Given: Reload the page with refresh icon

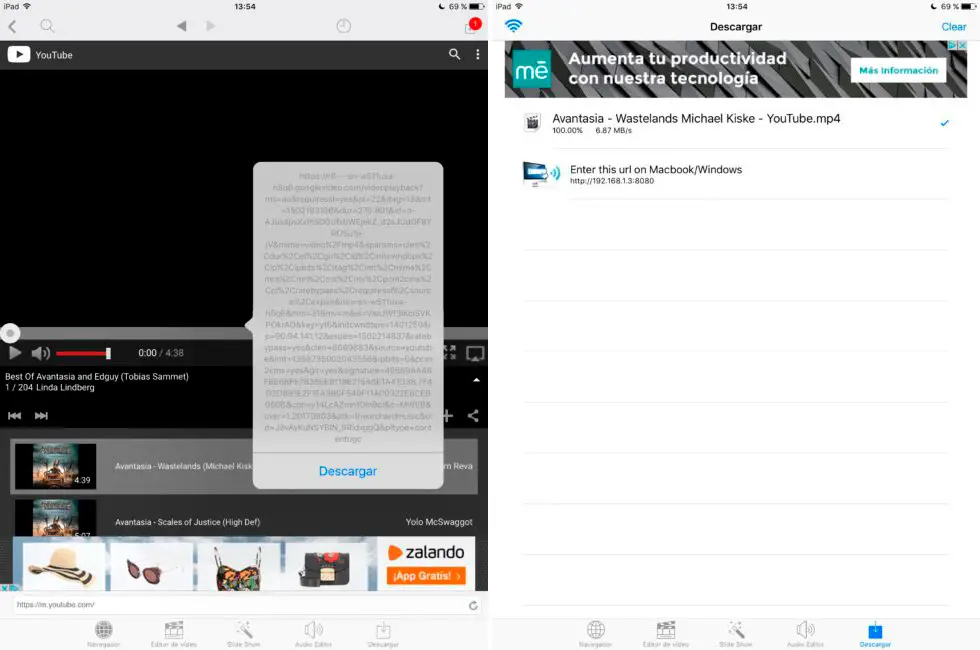Looking at the screenshot, I should (473, 605).
